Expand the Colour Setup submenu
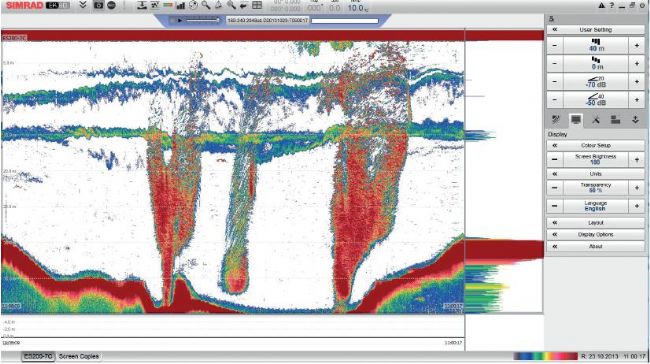The height and width of the screenshot is (364, 650). pyautogui.click(x=596, y=146)
